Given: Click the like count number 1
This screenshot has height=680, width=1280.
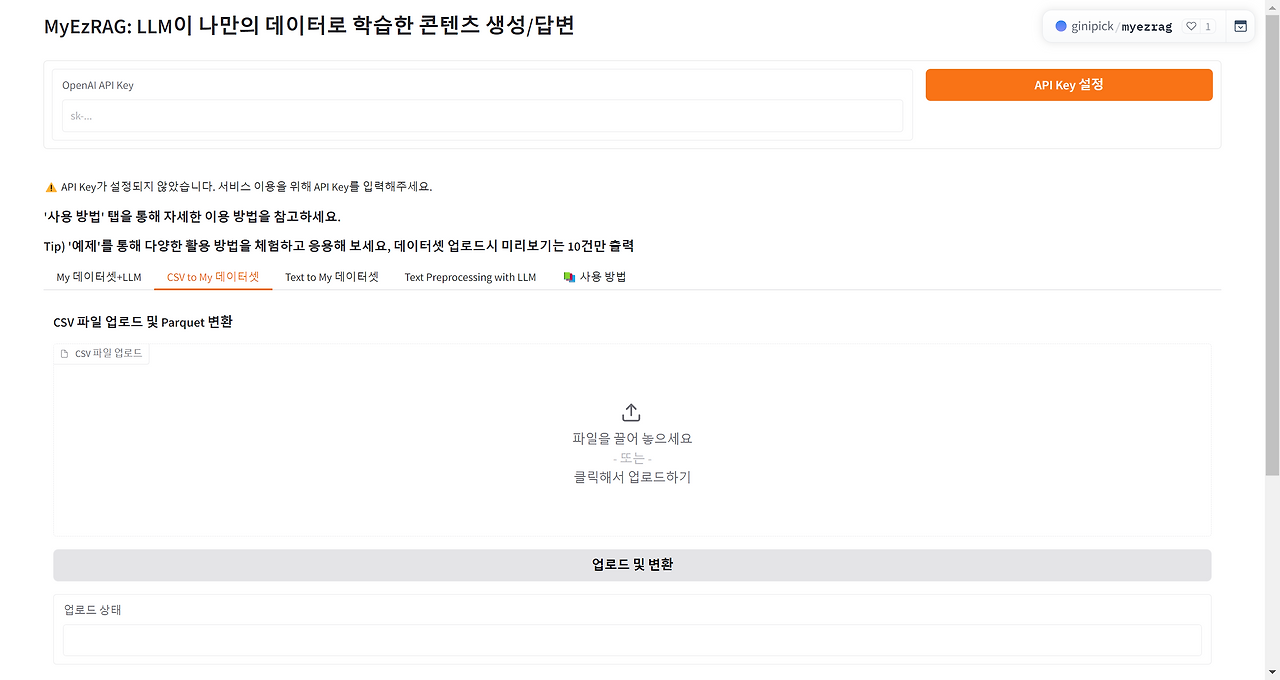Looking at the screenshot, I should (1208, 27).
